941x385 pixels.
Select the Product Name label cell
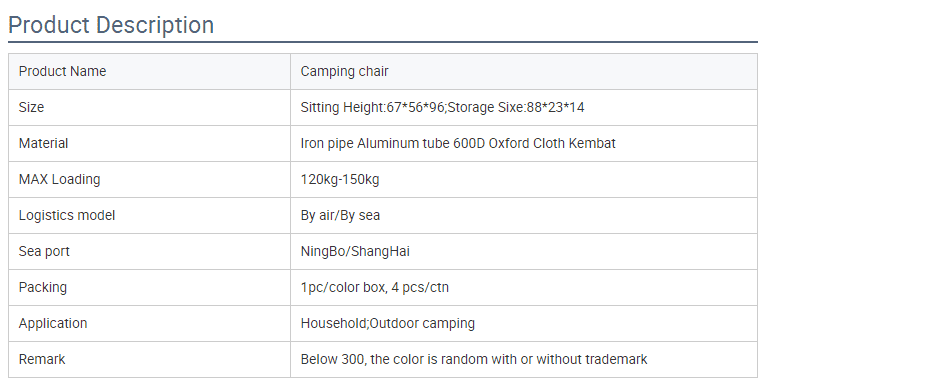click(149, 71)
